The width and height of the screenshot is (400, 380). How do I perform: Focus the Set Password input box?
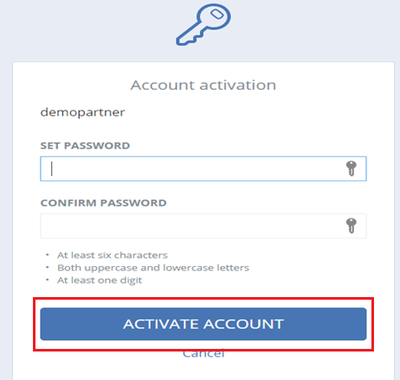(203, 169)
